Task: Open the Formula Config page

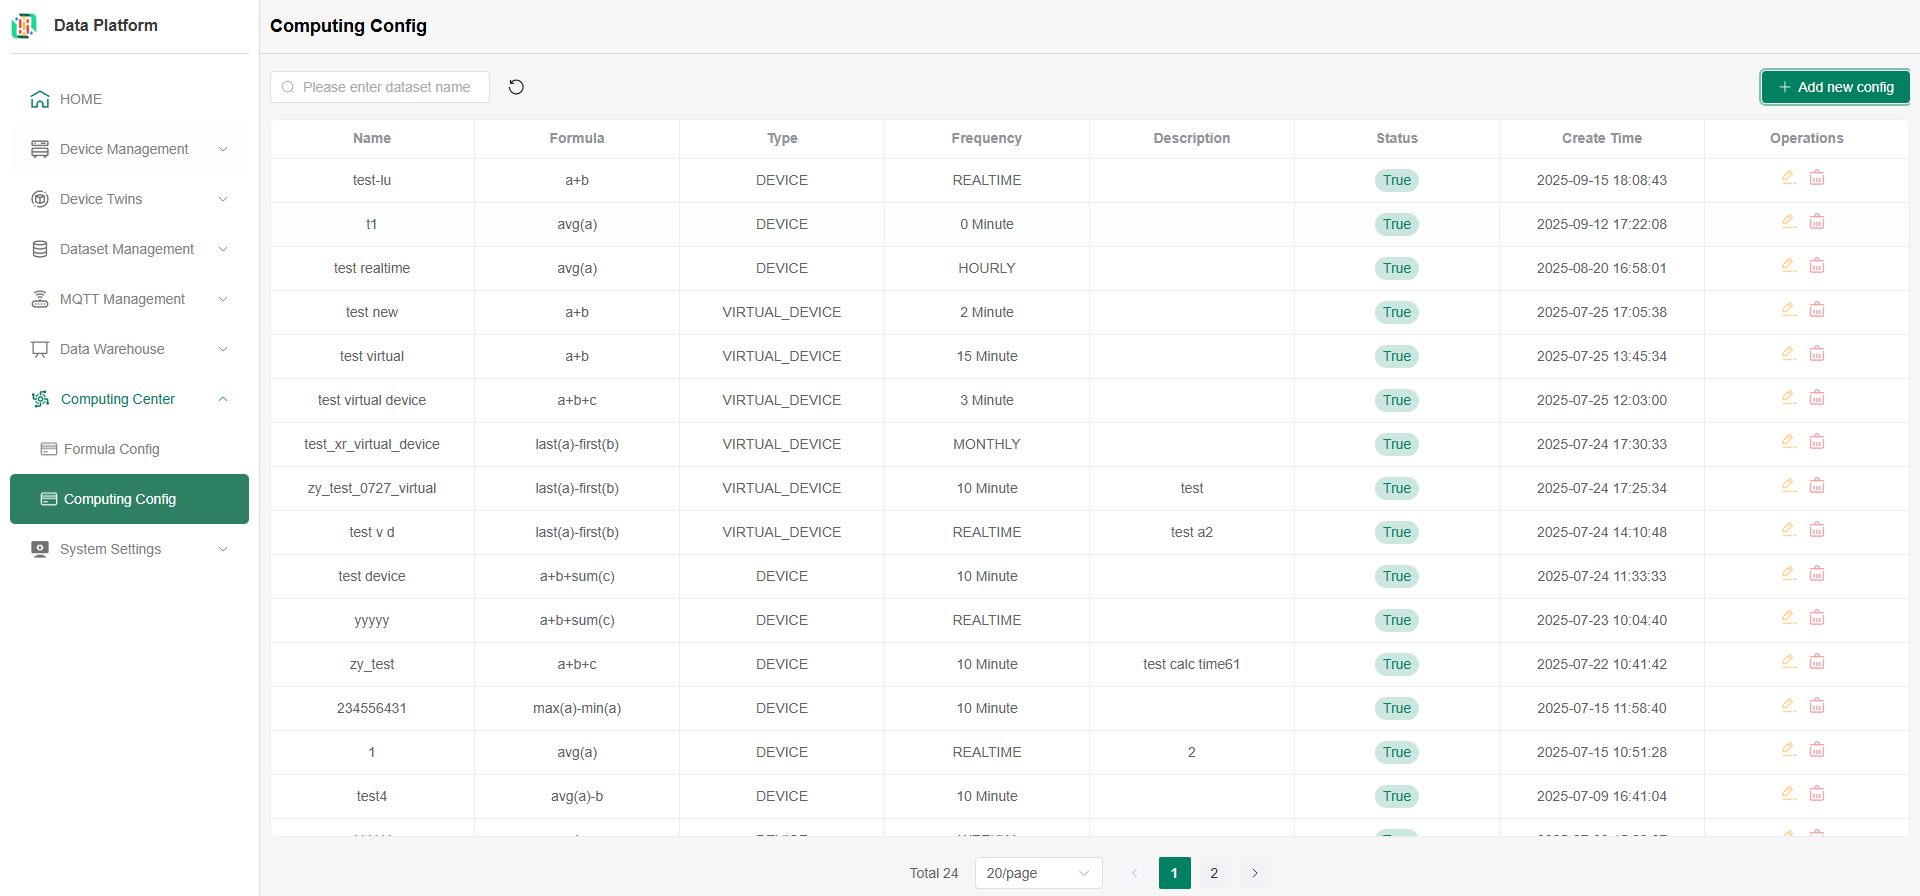Action: 111,449
